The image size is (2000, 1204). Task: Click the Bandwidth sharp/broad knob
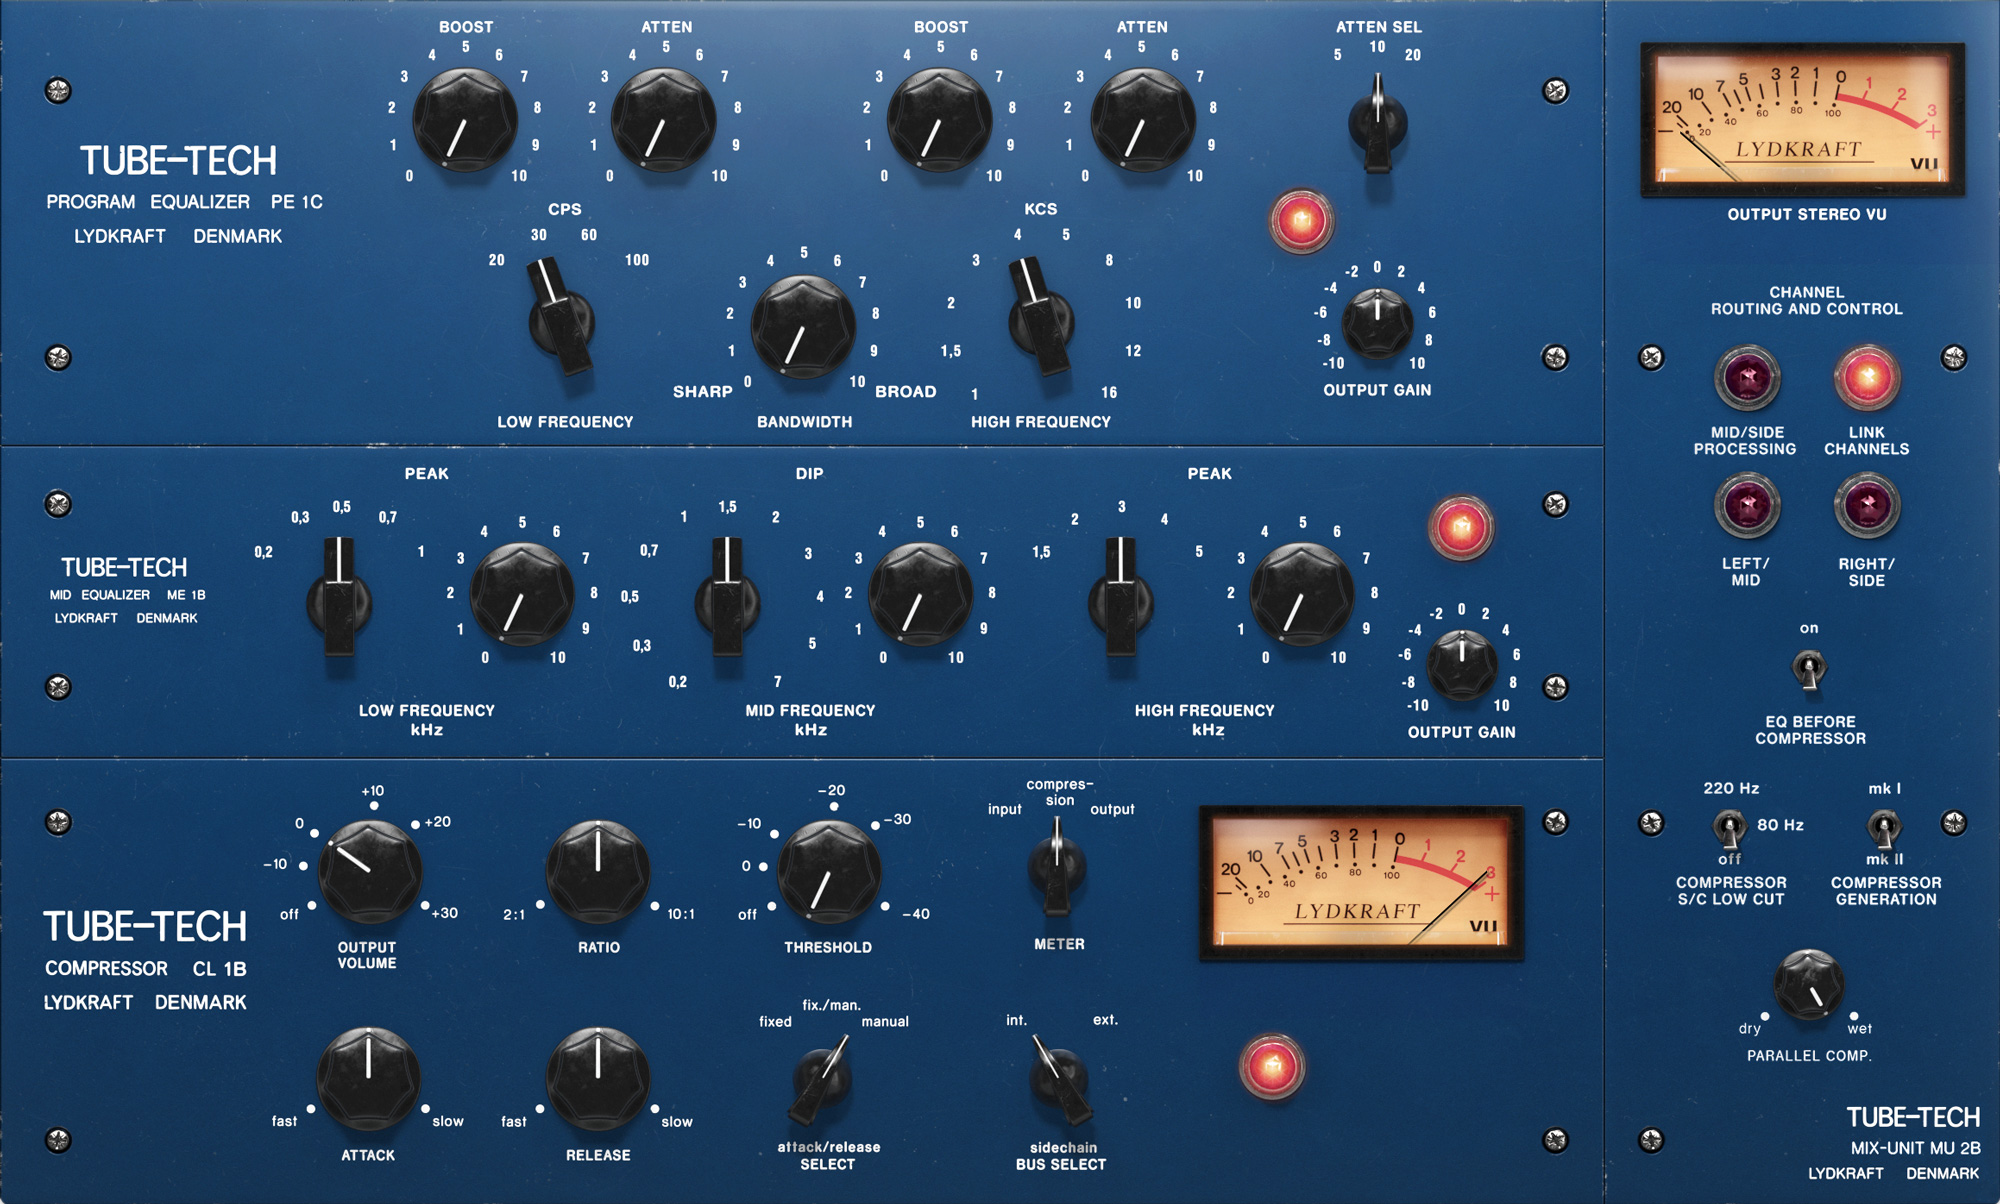[803, 327]
